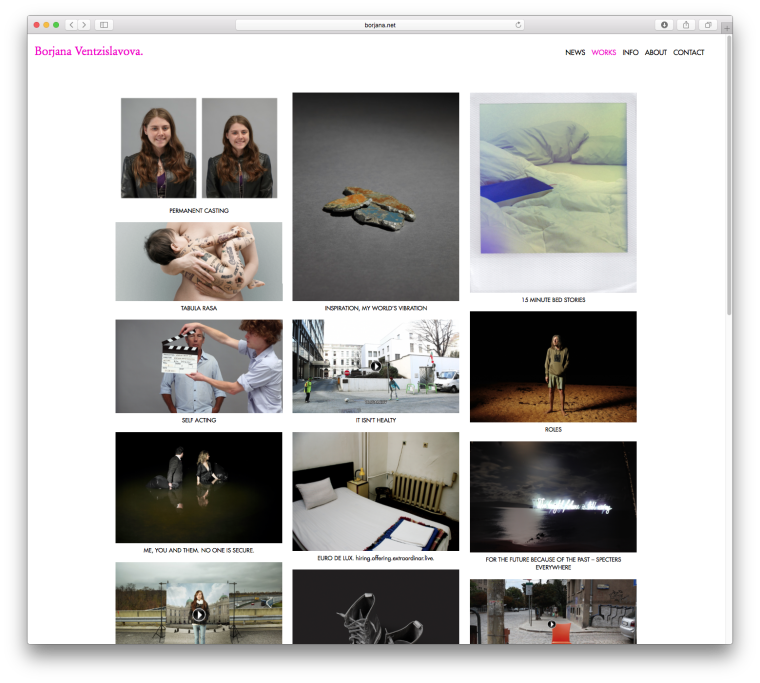Open the INFO navigation link

click(x=630, y=53)
